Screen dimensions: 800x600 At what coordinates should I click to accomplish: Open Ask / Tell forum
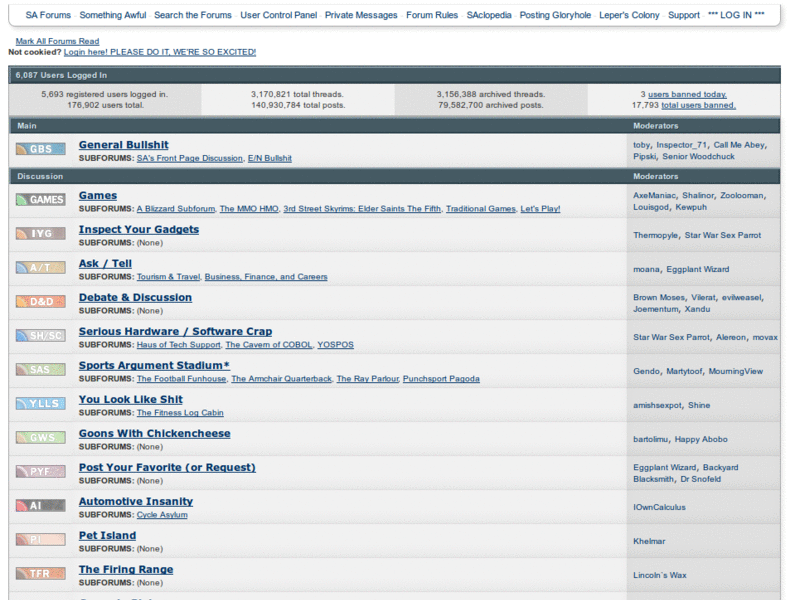point(105,263)
